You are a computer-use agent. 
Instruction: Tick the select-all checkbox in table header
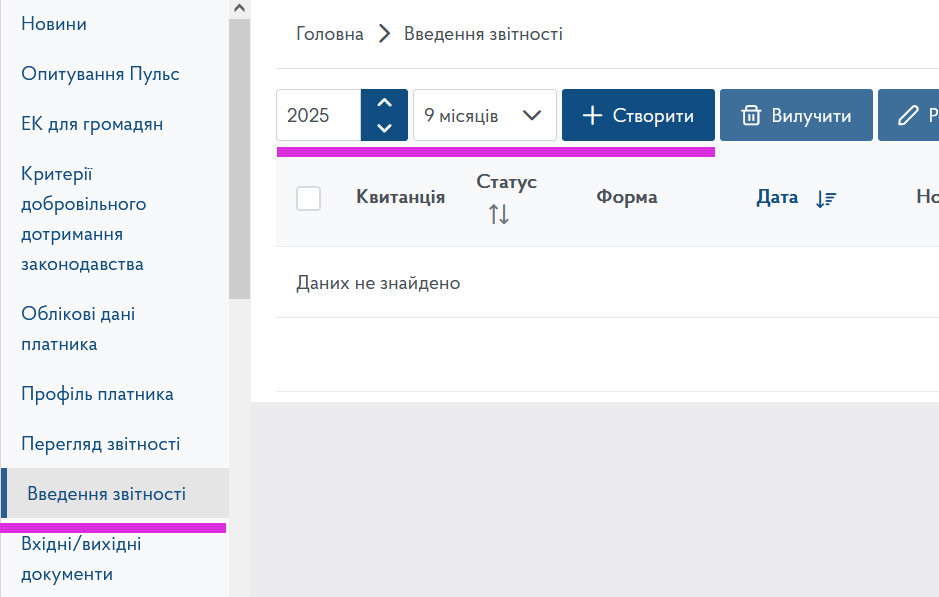pyautogui.click(x=309, y=198)
